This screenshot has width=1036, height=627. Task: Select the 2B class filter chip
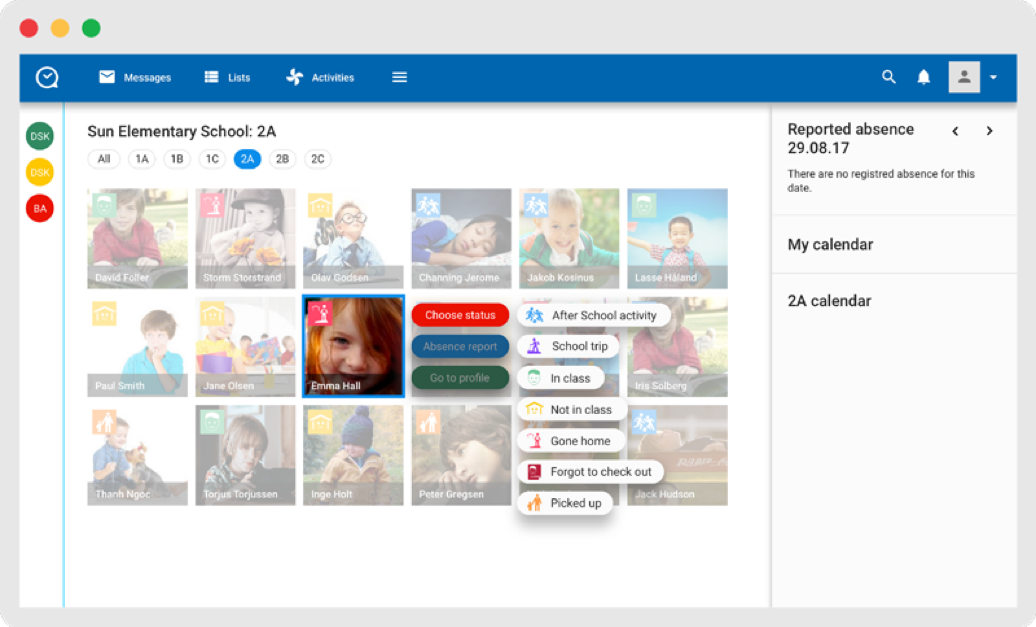[283, 159]
